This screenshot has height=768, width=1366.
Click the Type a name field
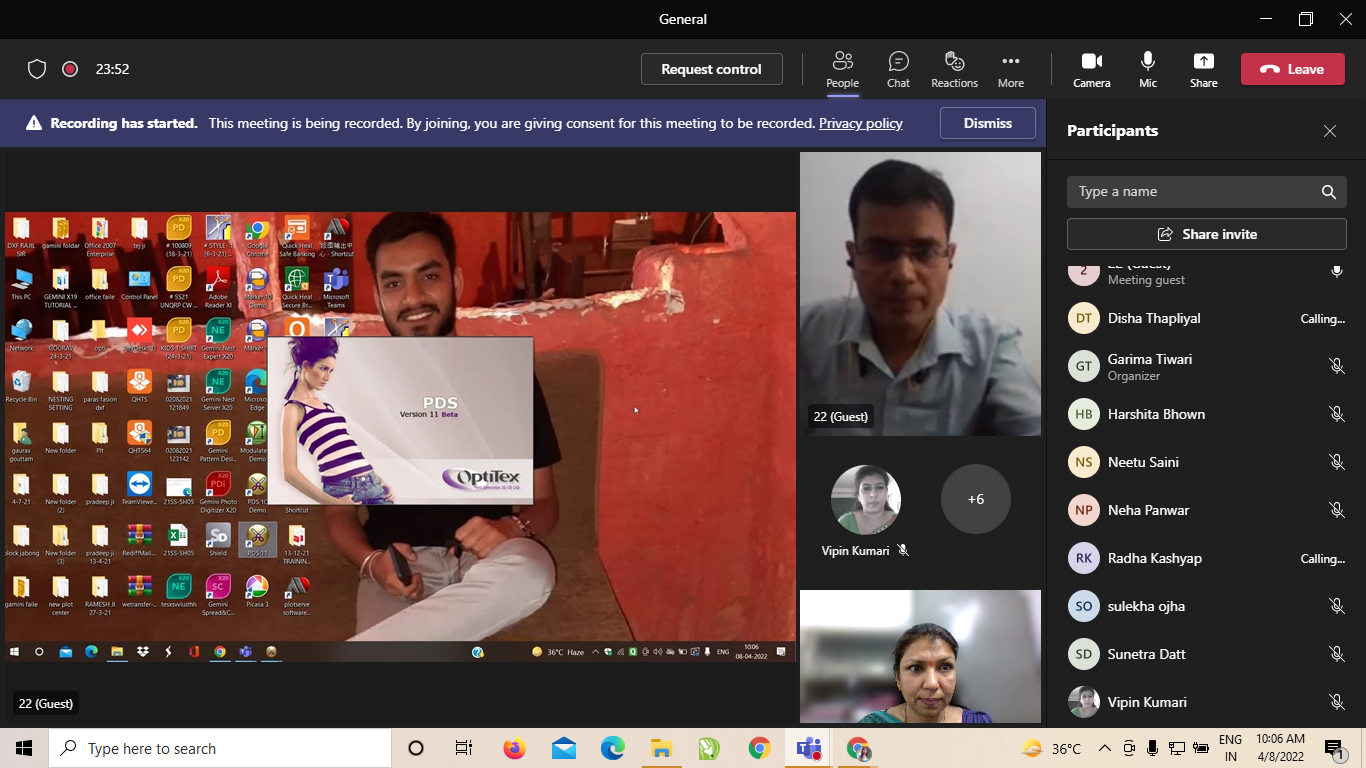(x=1190, y=192)
